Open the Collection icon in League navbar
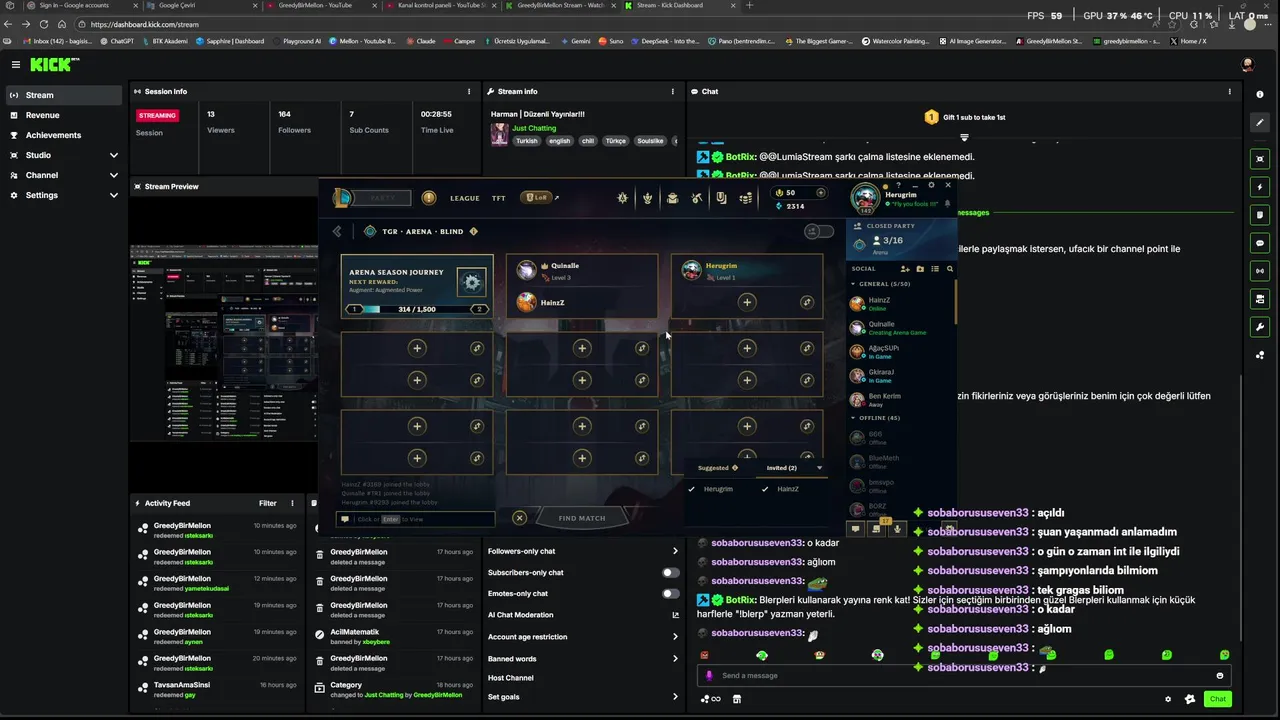The image size is (1280, 720). click(x=672, y=198)
